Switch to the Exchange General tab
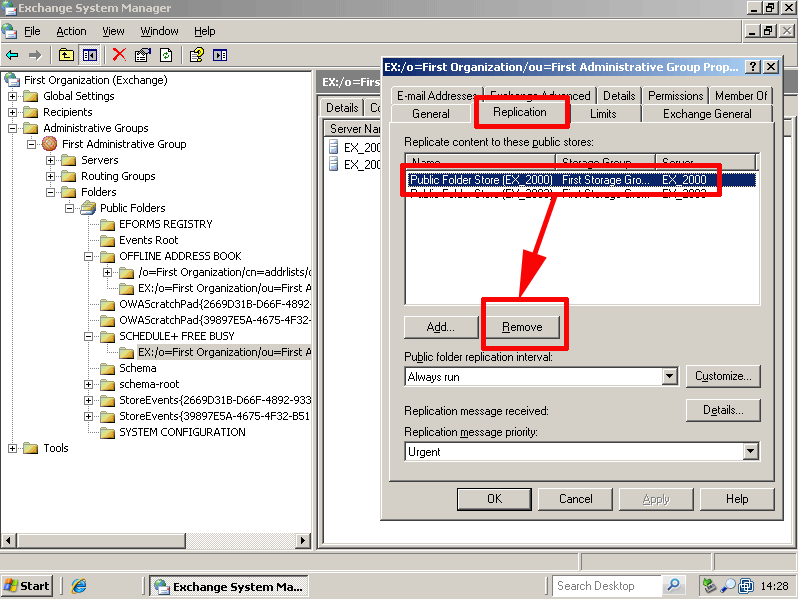The height and width of the screenshot is (599, 798). coord(707,113)
